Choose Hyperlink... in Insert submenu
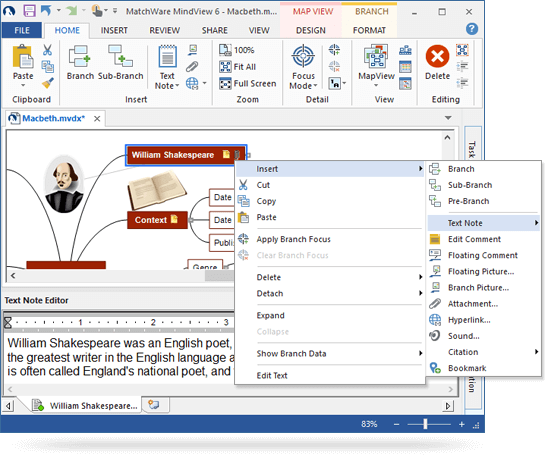Viewport: 546px width, 456px height. (484, 320)
